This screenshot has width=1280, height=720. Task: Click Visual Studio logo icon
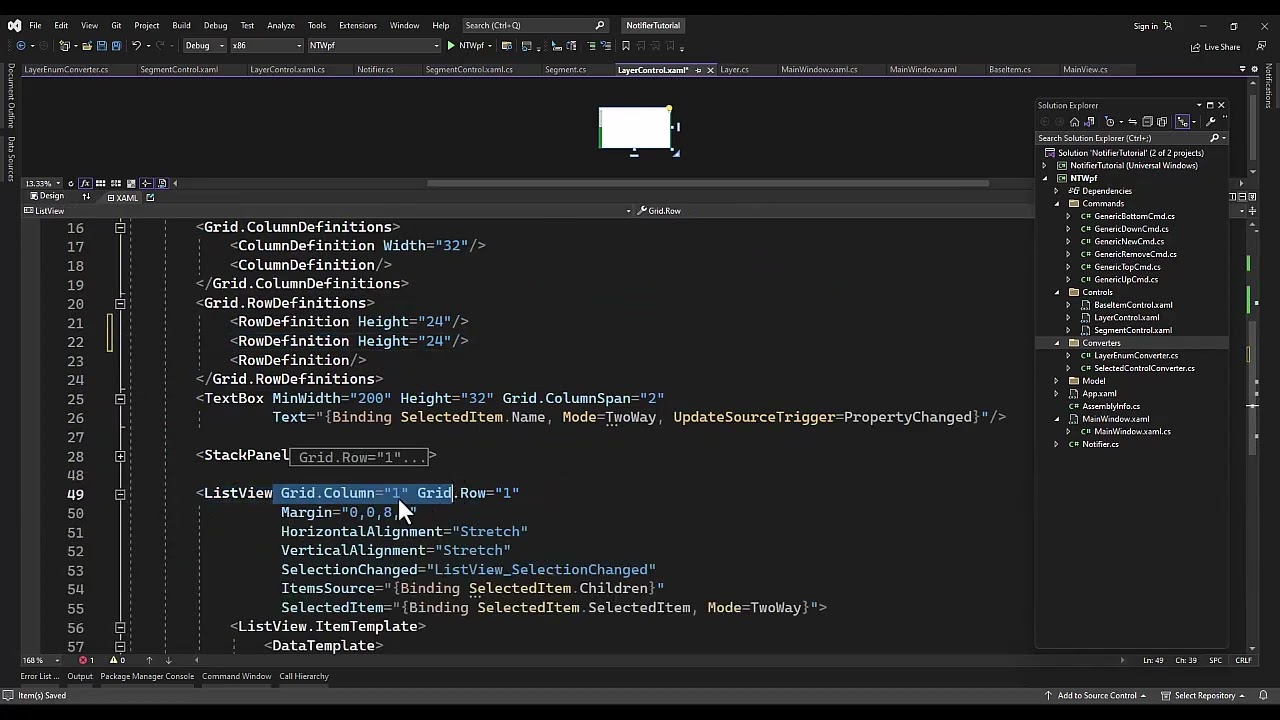tap(15, 25)
